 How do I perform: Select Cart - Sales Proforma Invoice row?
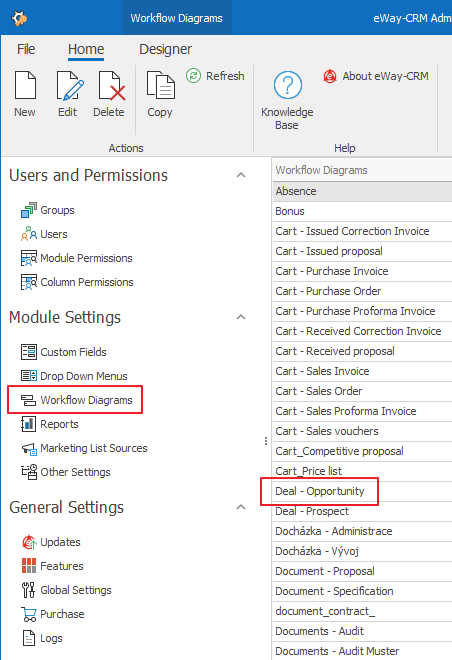point(362,411)
